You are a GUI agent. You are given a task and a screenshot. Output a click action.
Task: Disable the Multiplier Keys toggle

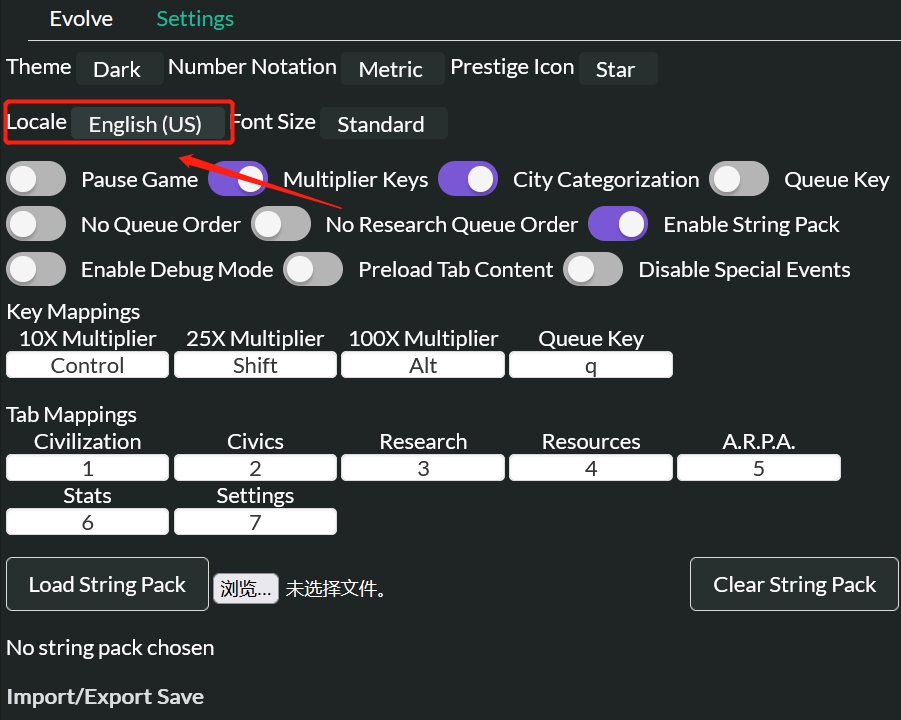[237, 178]
